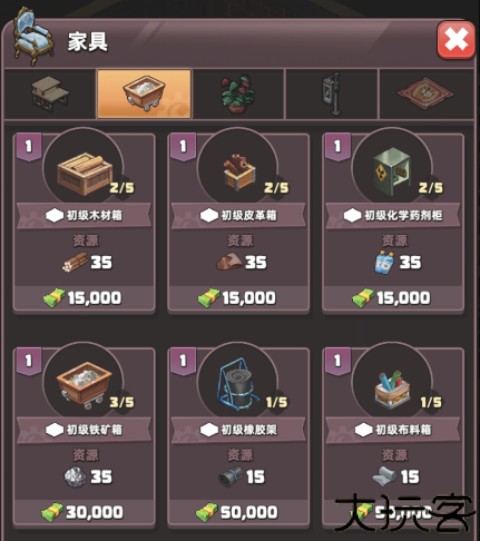Screen dimensions: 480x541
Task: Open the table furniture category tab
Action: tap(50, 94)
